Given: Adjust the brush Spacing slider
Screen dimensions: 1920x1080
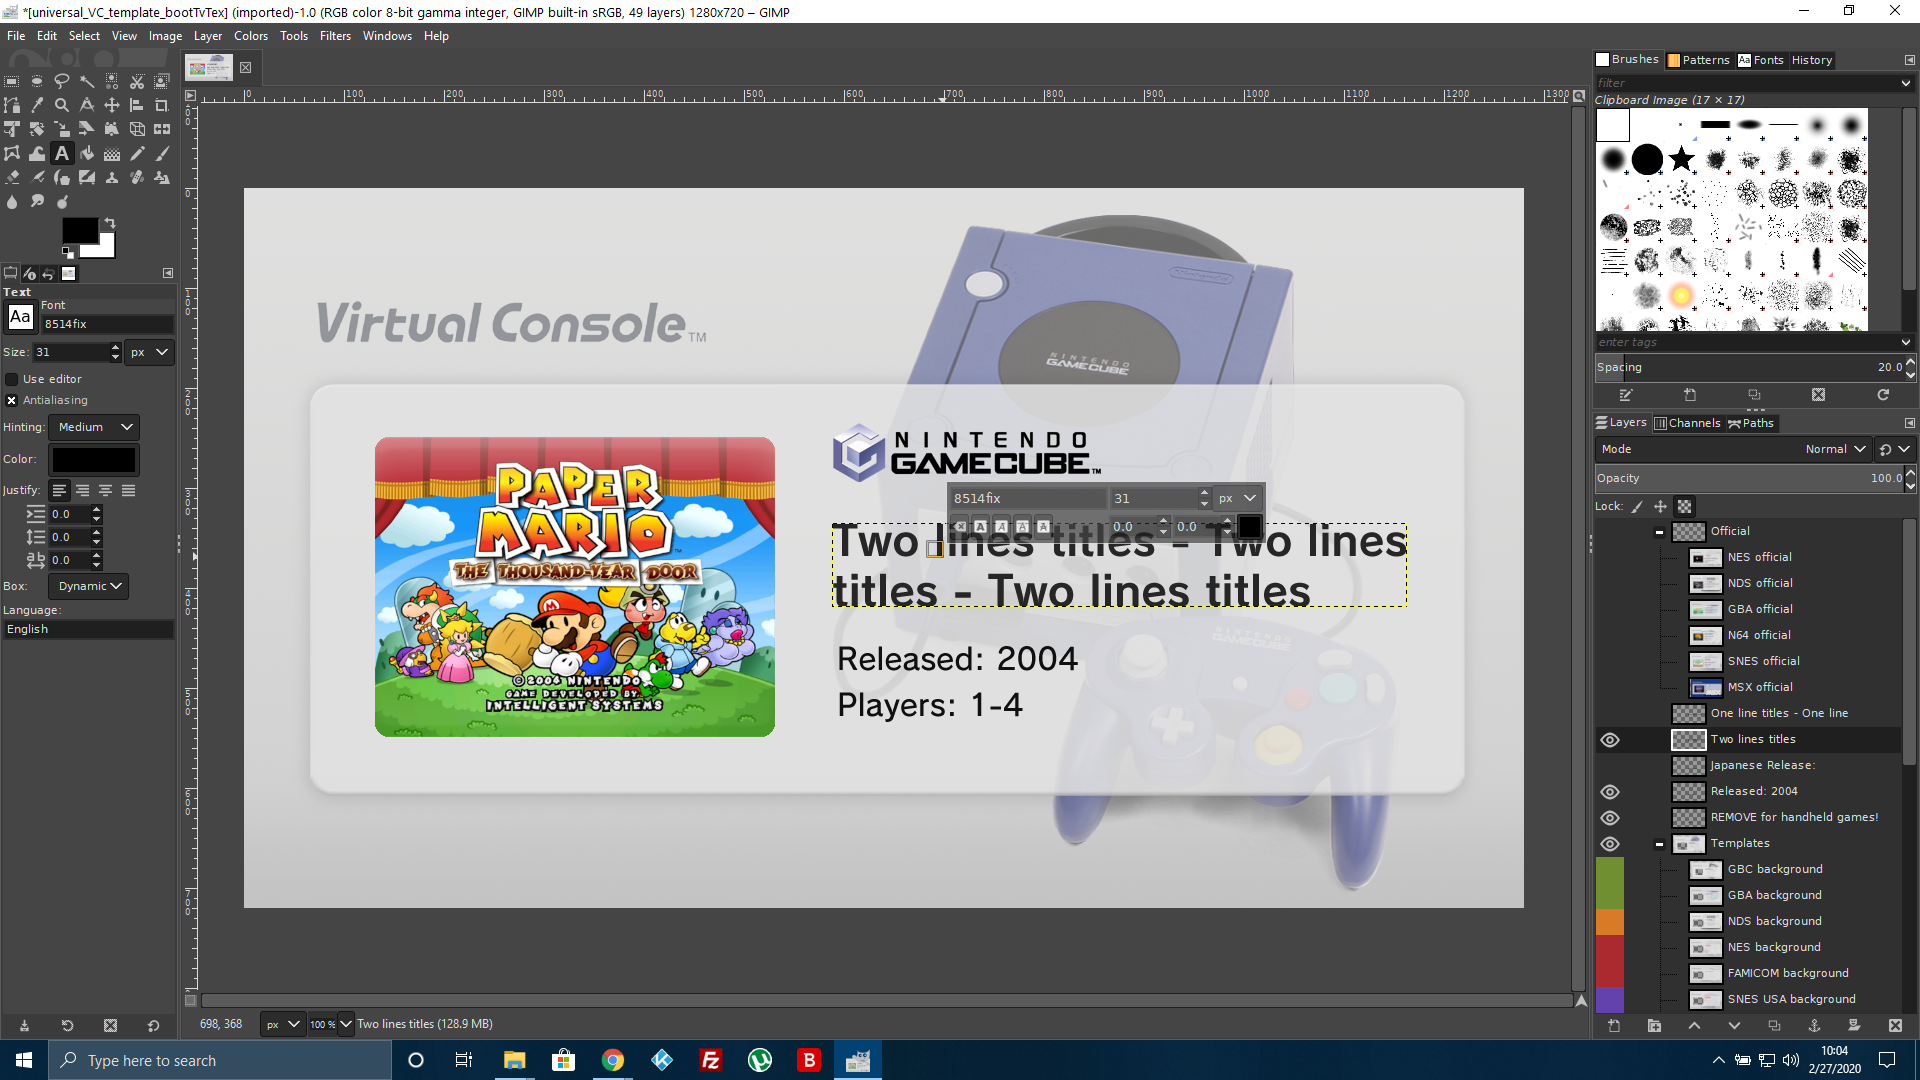Looking at the screenshot, I should [1749, 367].
